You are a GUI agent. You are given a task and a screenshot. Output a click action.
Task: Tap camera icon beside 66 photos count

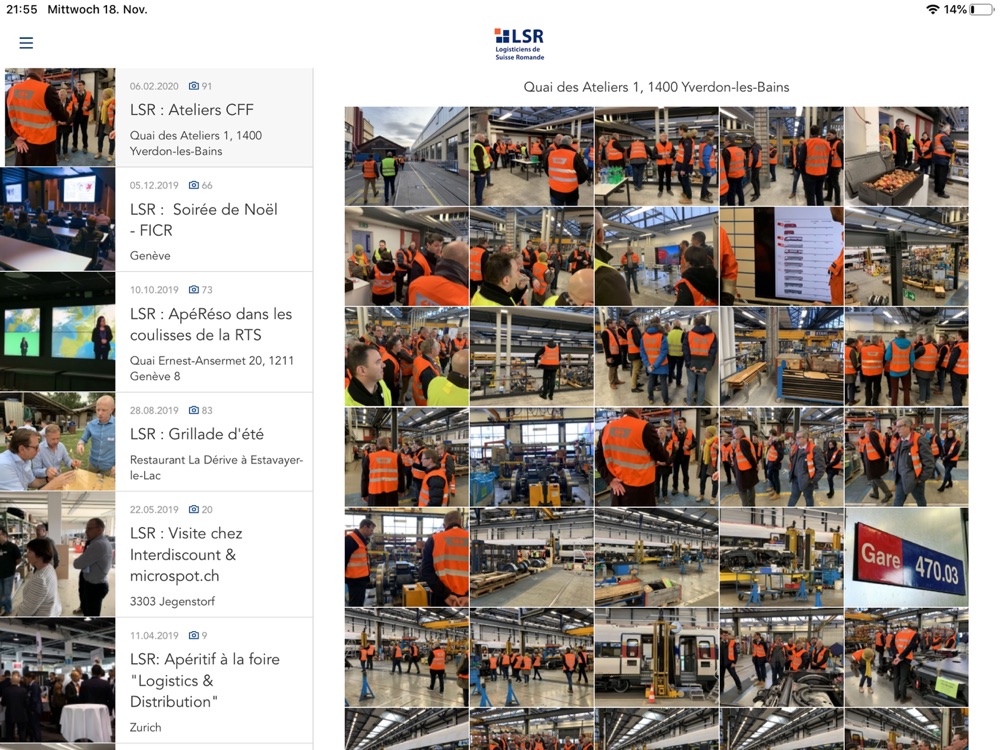click(x=194, y=185)
